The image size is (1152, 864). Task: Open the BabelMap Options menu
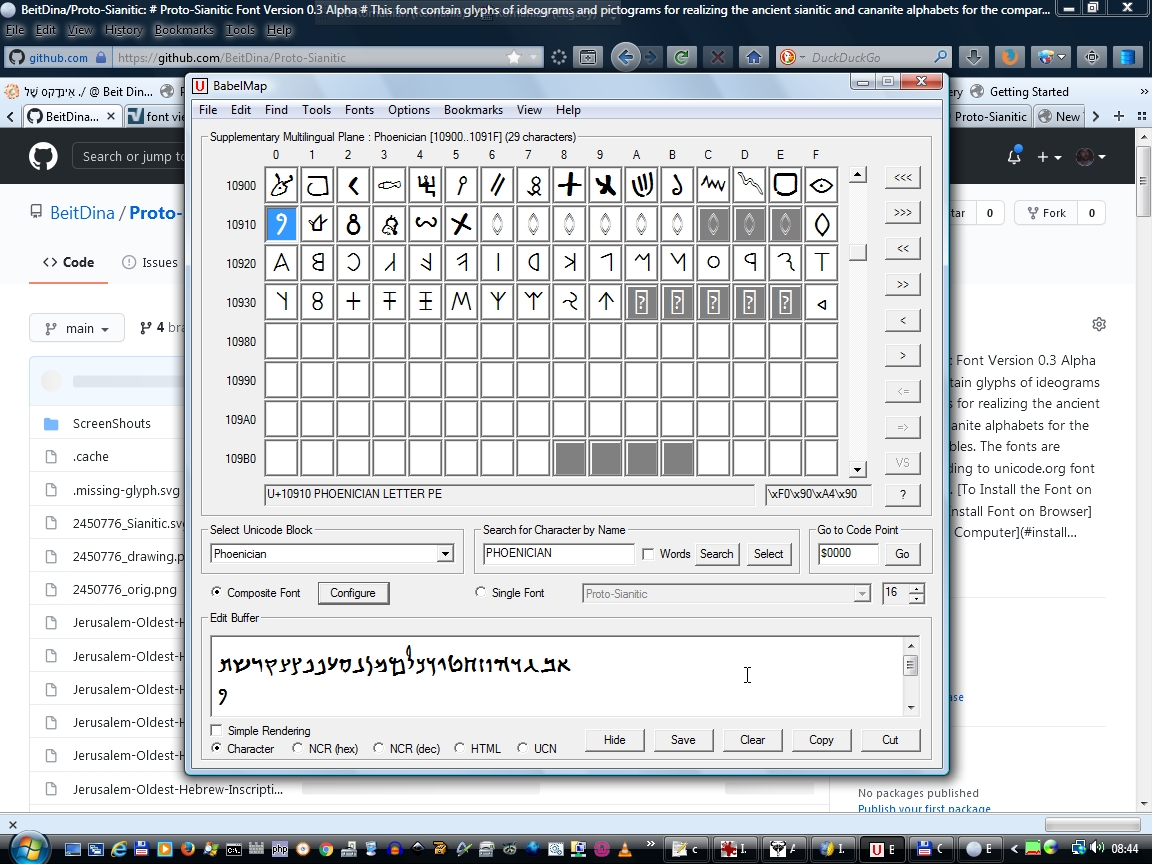point(408,109)
